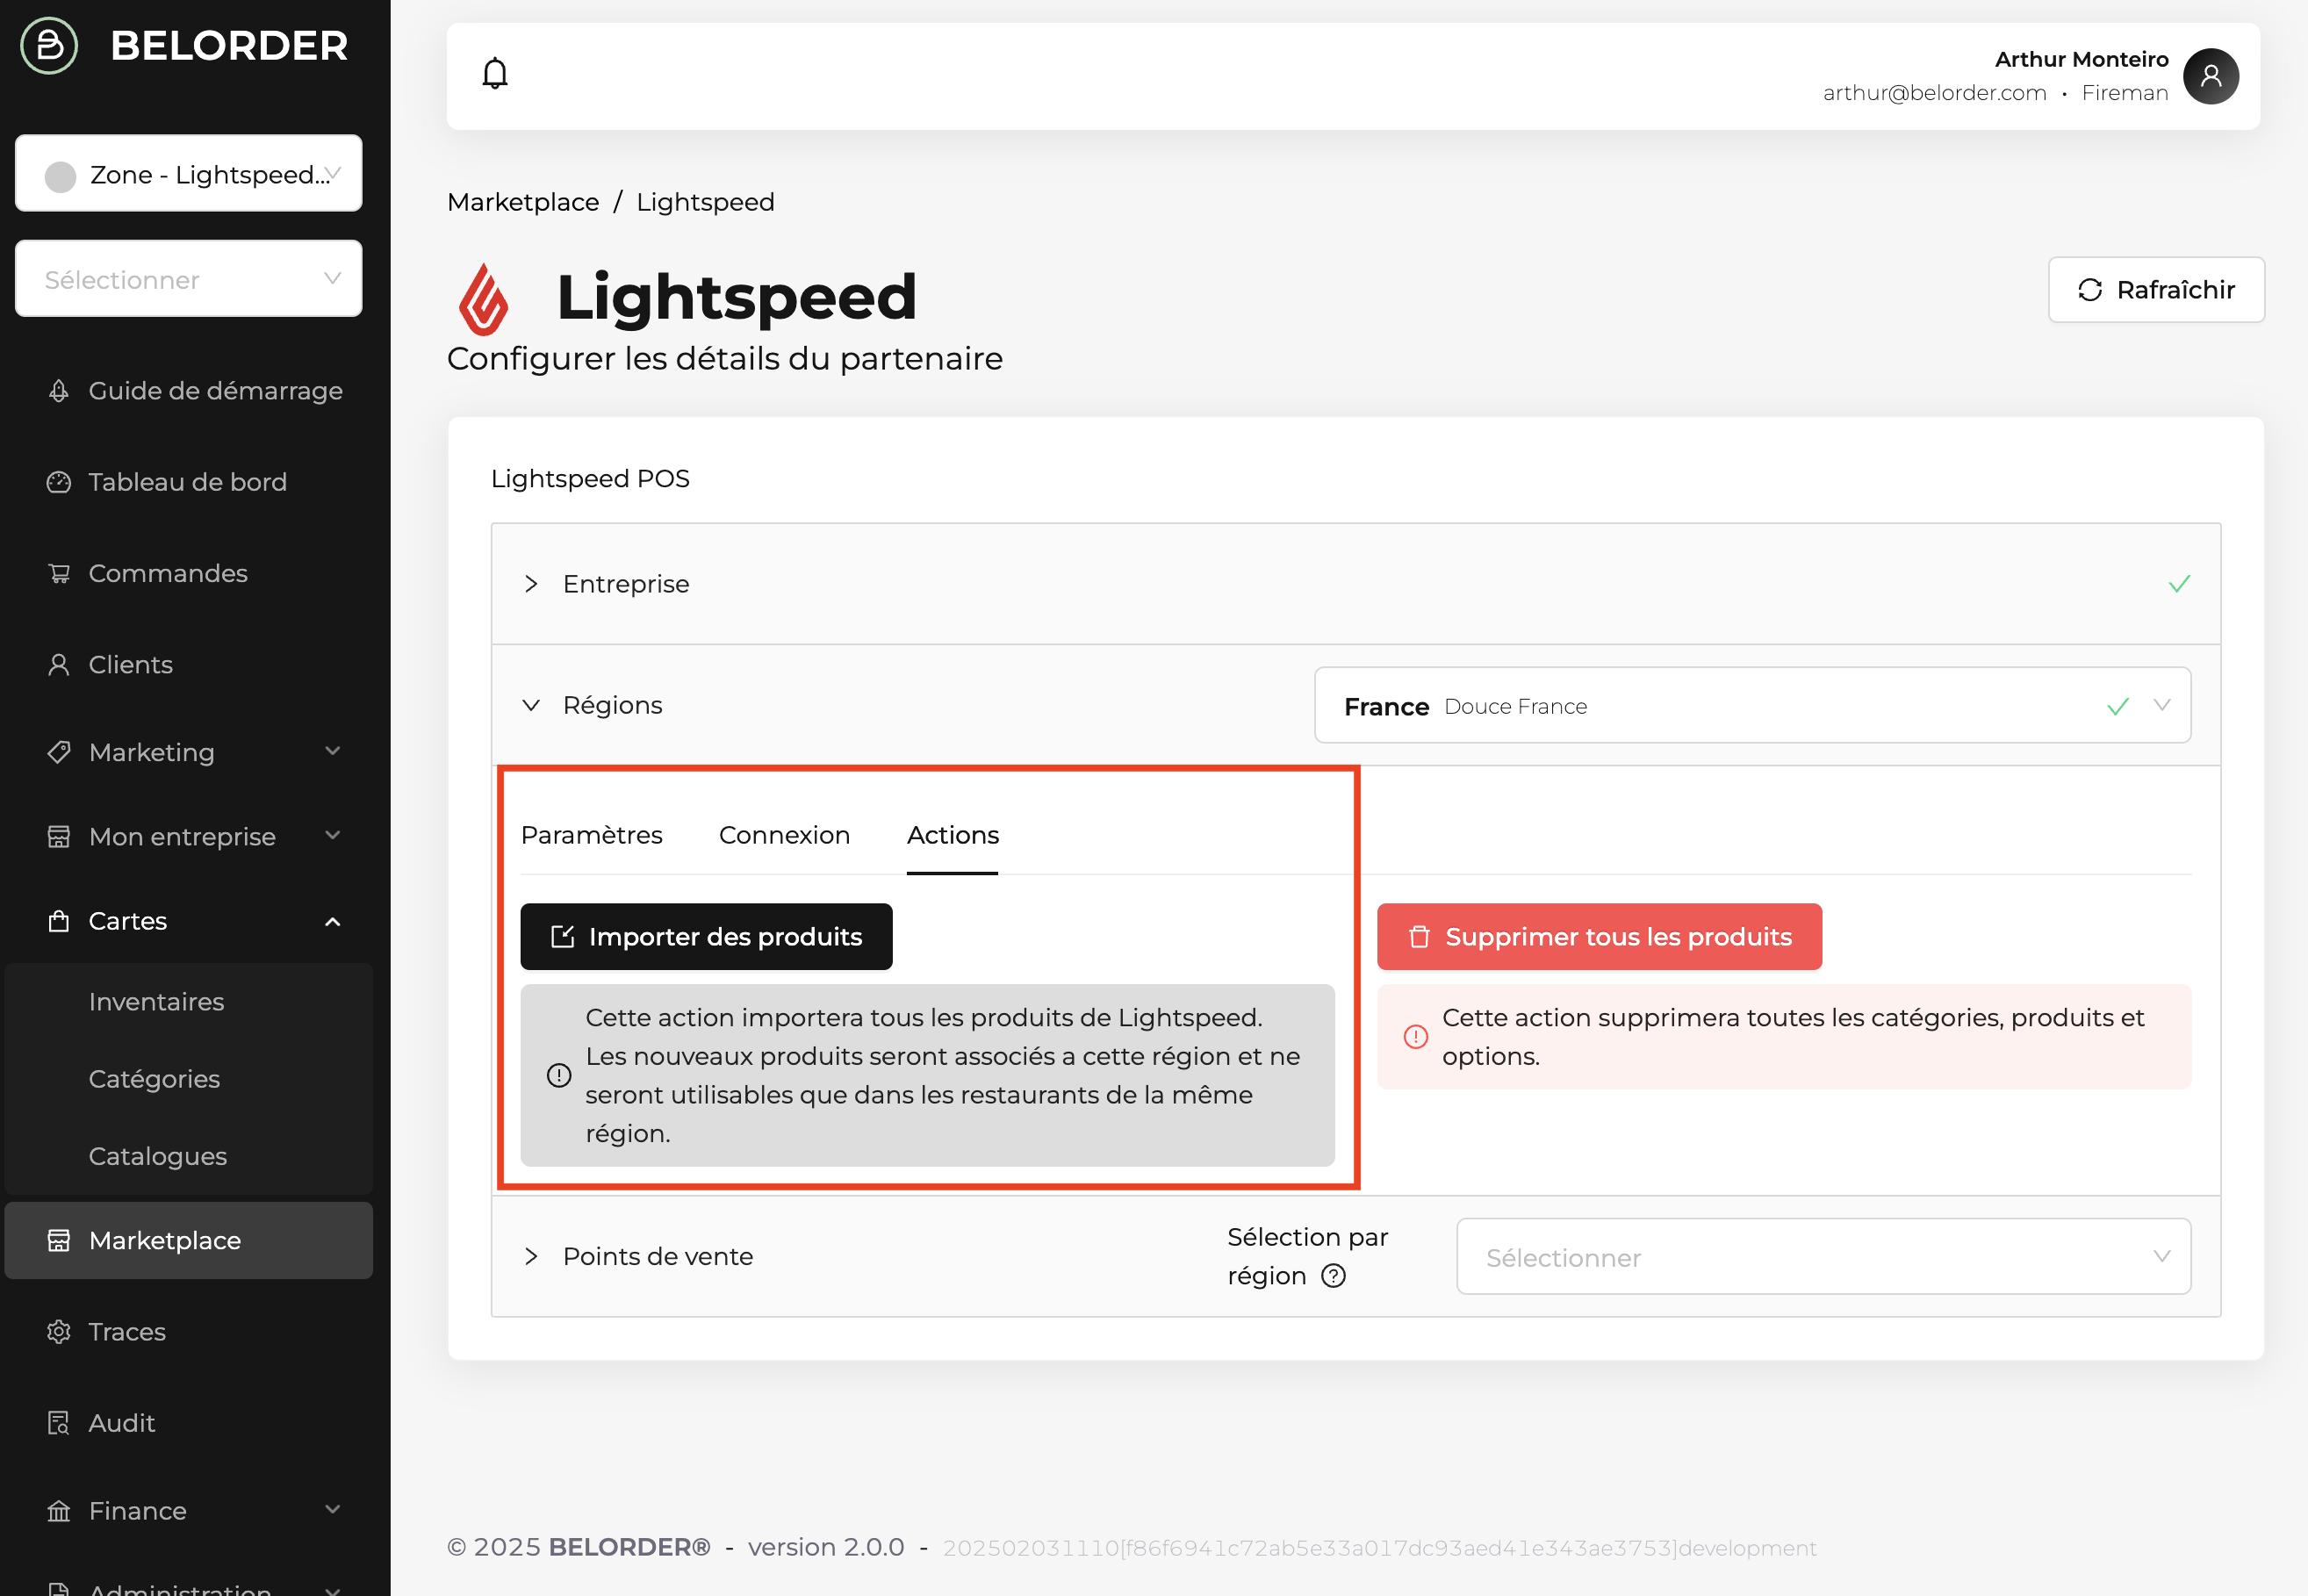Expand the Marketing submenu
Screen dimensions: 2308x1596
pyautogui.click(x=333, y=751)
